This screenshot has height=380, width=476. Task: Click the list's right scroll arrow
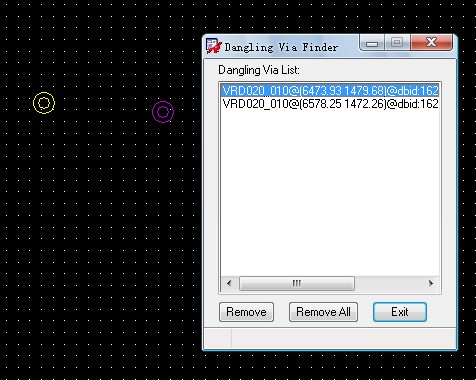[x=431, y=283]
